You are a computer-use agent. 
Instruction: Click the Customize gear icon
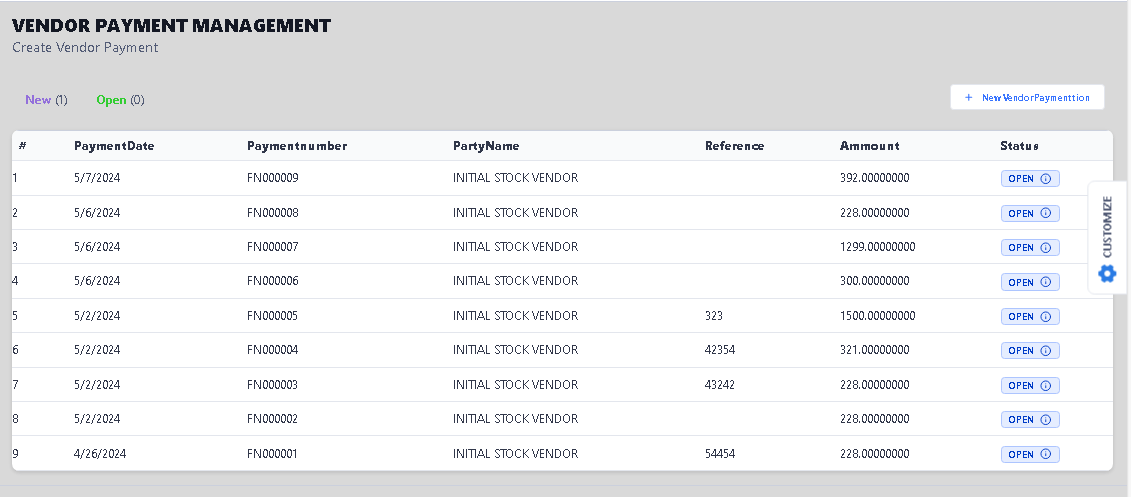pos(1107,273)
